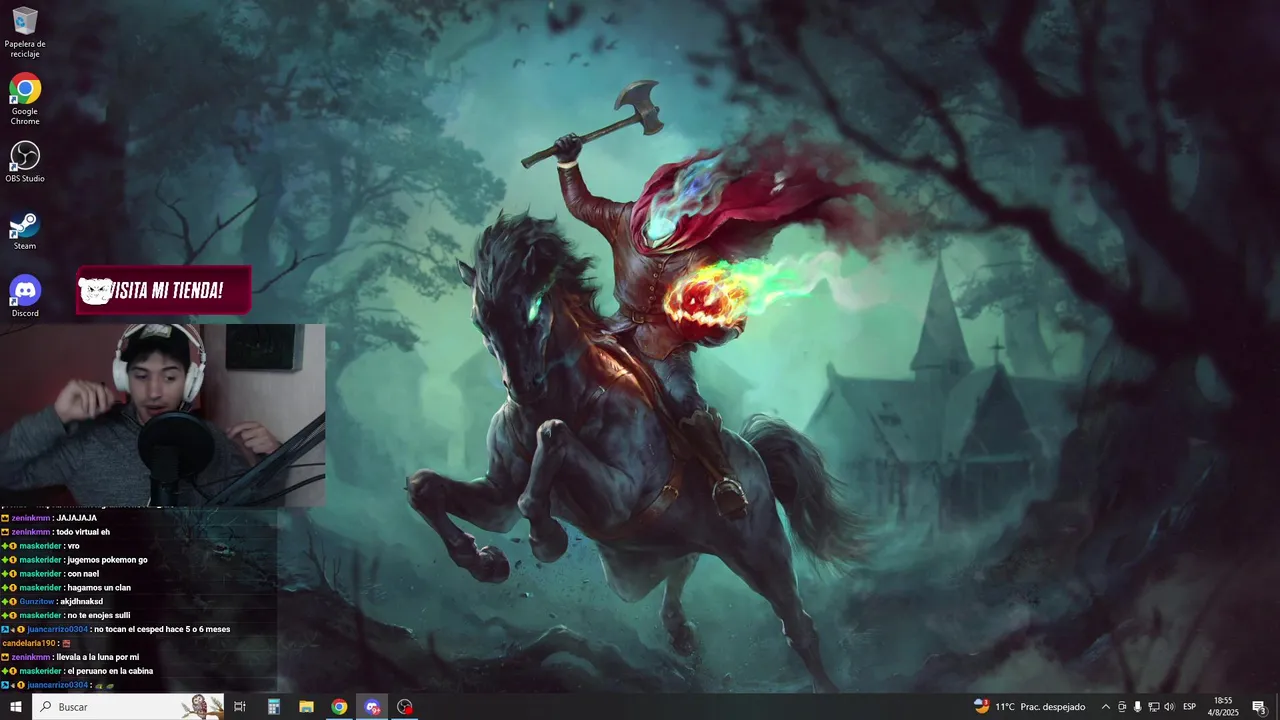Open the volume control tray icon
This screenshot has height=720, width=1280.
tap(1169, 707)
